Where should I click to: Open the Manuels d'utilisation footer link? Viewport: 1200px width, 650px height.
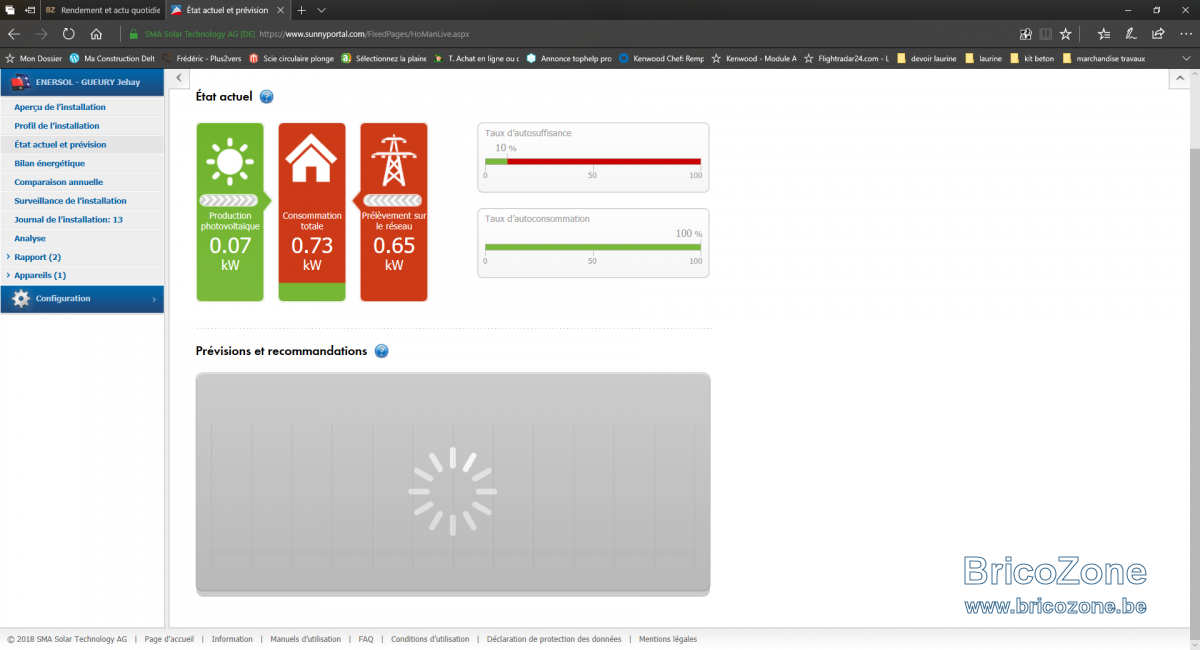click(x=305, y=639)
